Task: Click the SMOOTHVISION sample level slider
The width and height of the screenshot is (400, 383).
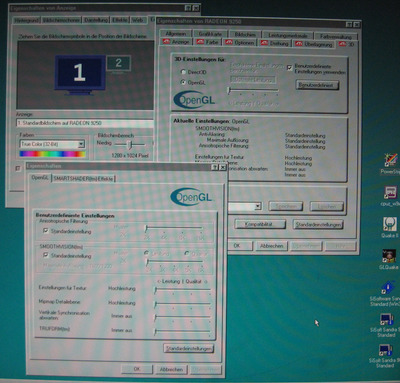Action: [x=174, y=262]
